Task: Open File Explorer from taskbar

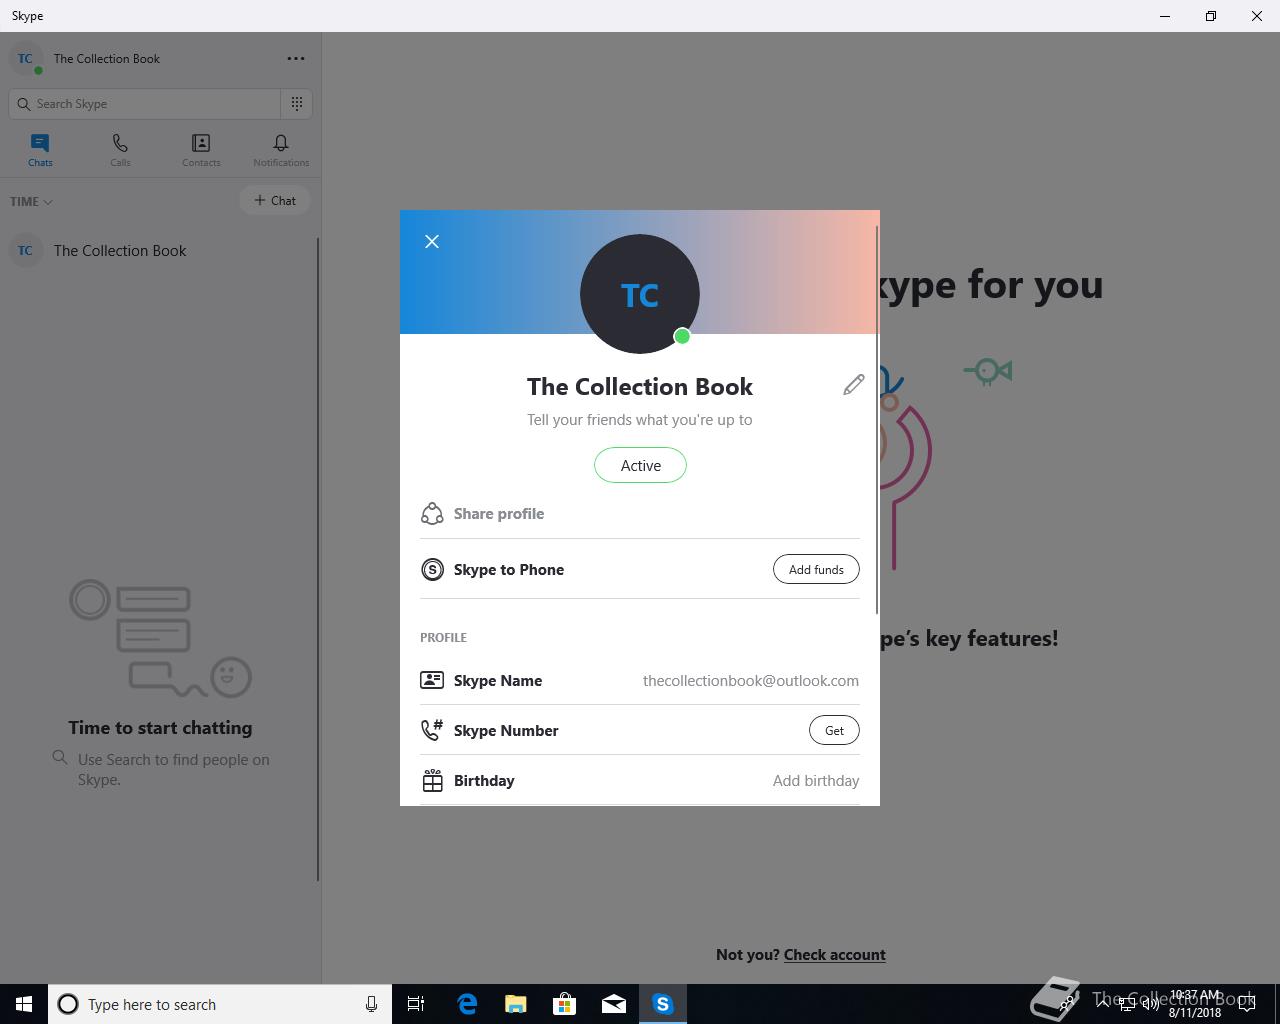Action: tap(516, 1004)
